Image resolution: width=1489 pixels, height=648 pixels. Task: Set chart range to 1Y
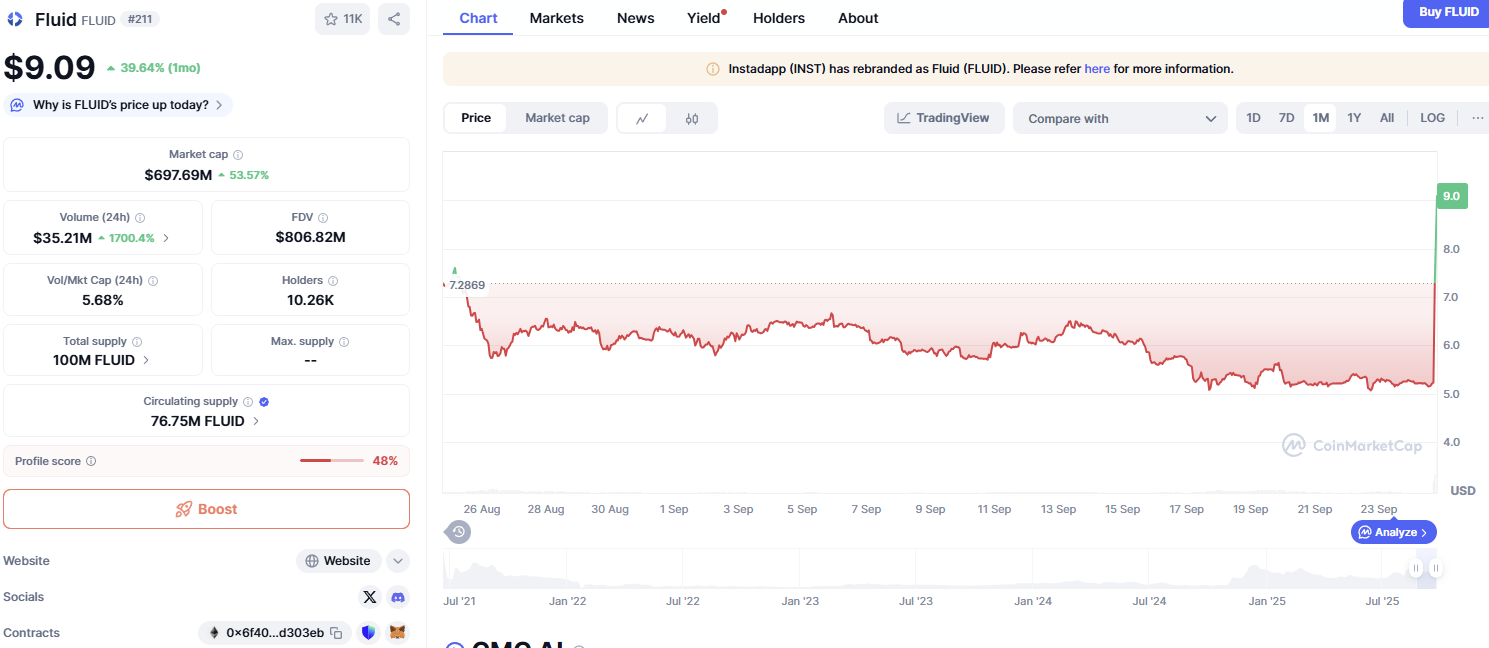click(x=1354, y=118)
